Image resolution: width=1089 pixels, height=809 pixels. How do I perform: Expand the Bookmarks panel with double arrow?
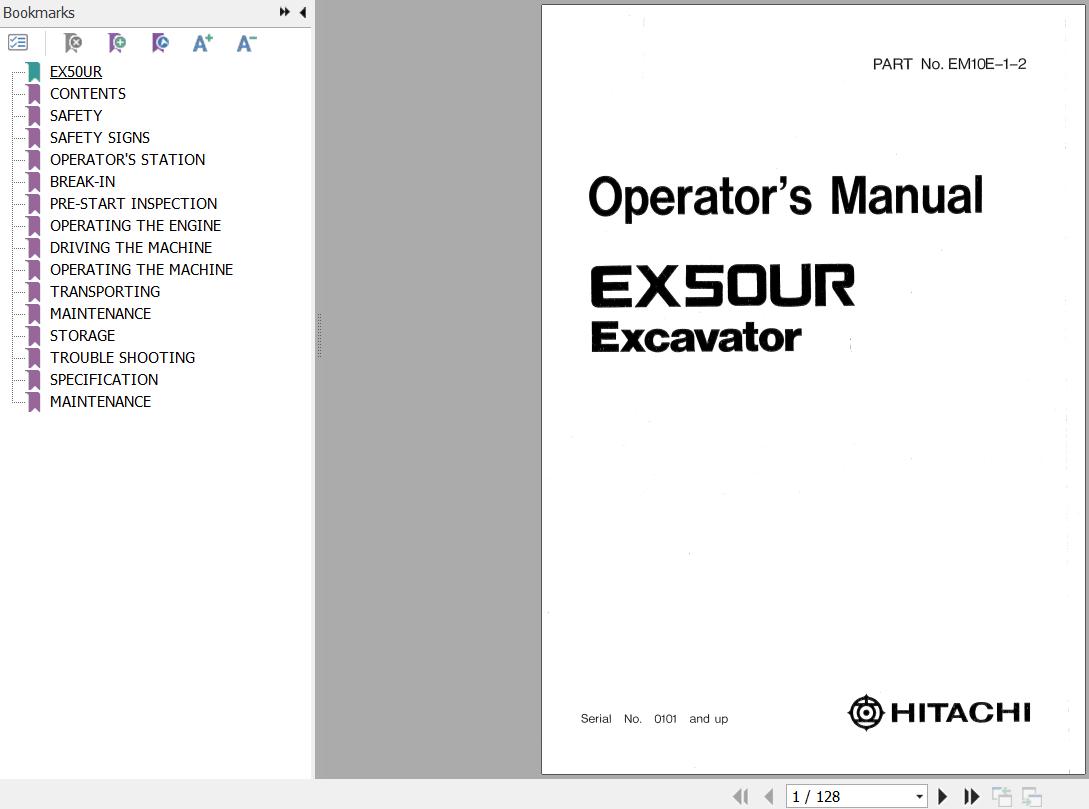tap(285, 12)
